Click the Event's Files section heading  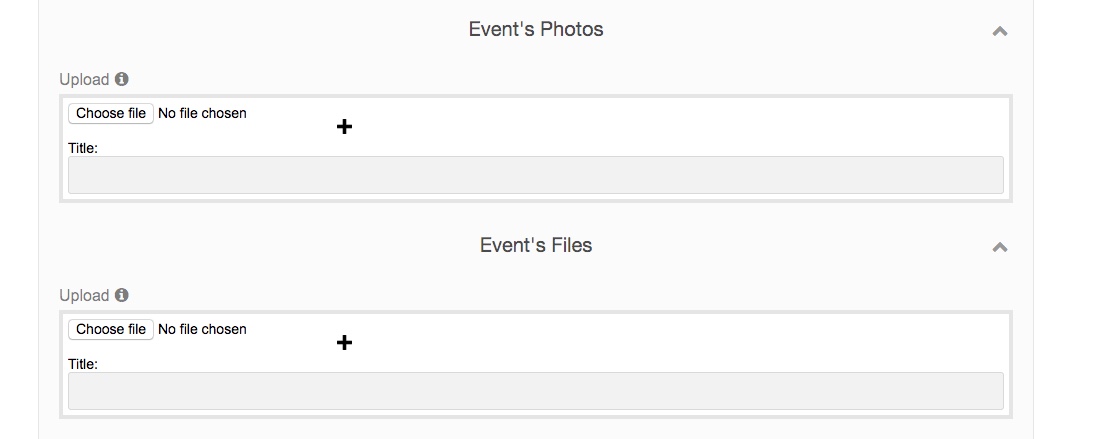click(x=536, y=245)
